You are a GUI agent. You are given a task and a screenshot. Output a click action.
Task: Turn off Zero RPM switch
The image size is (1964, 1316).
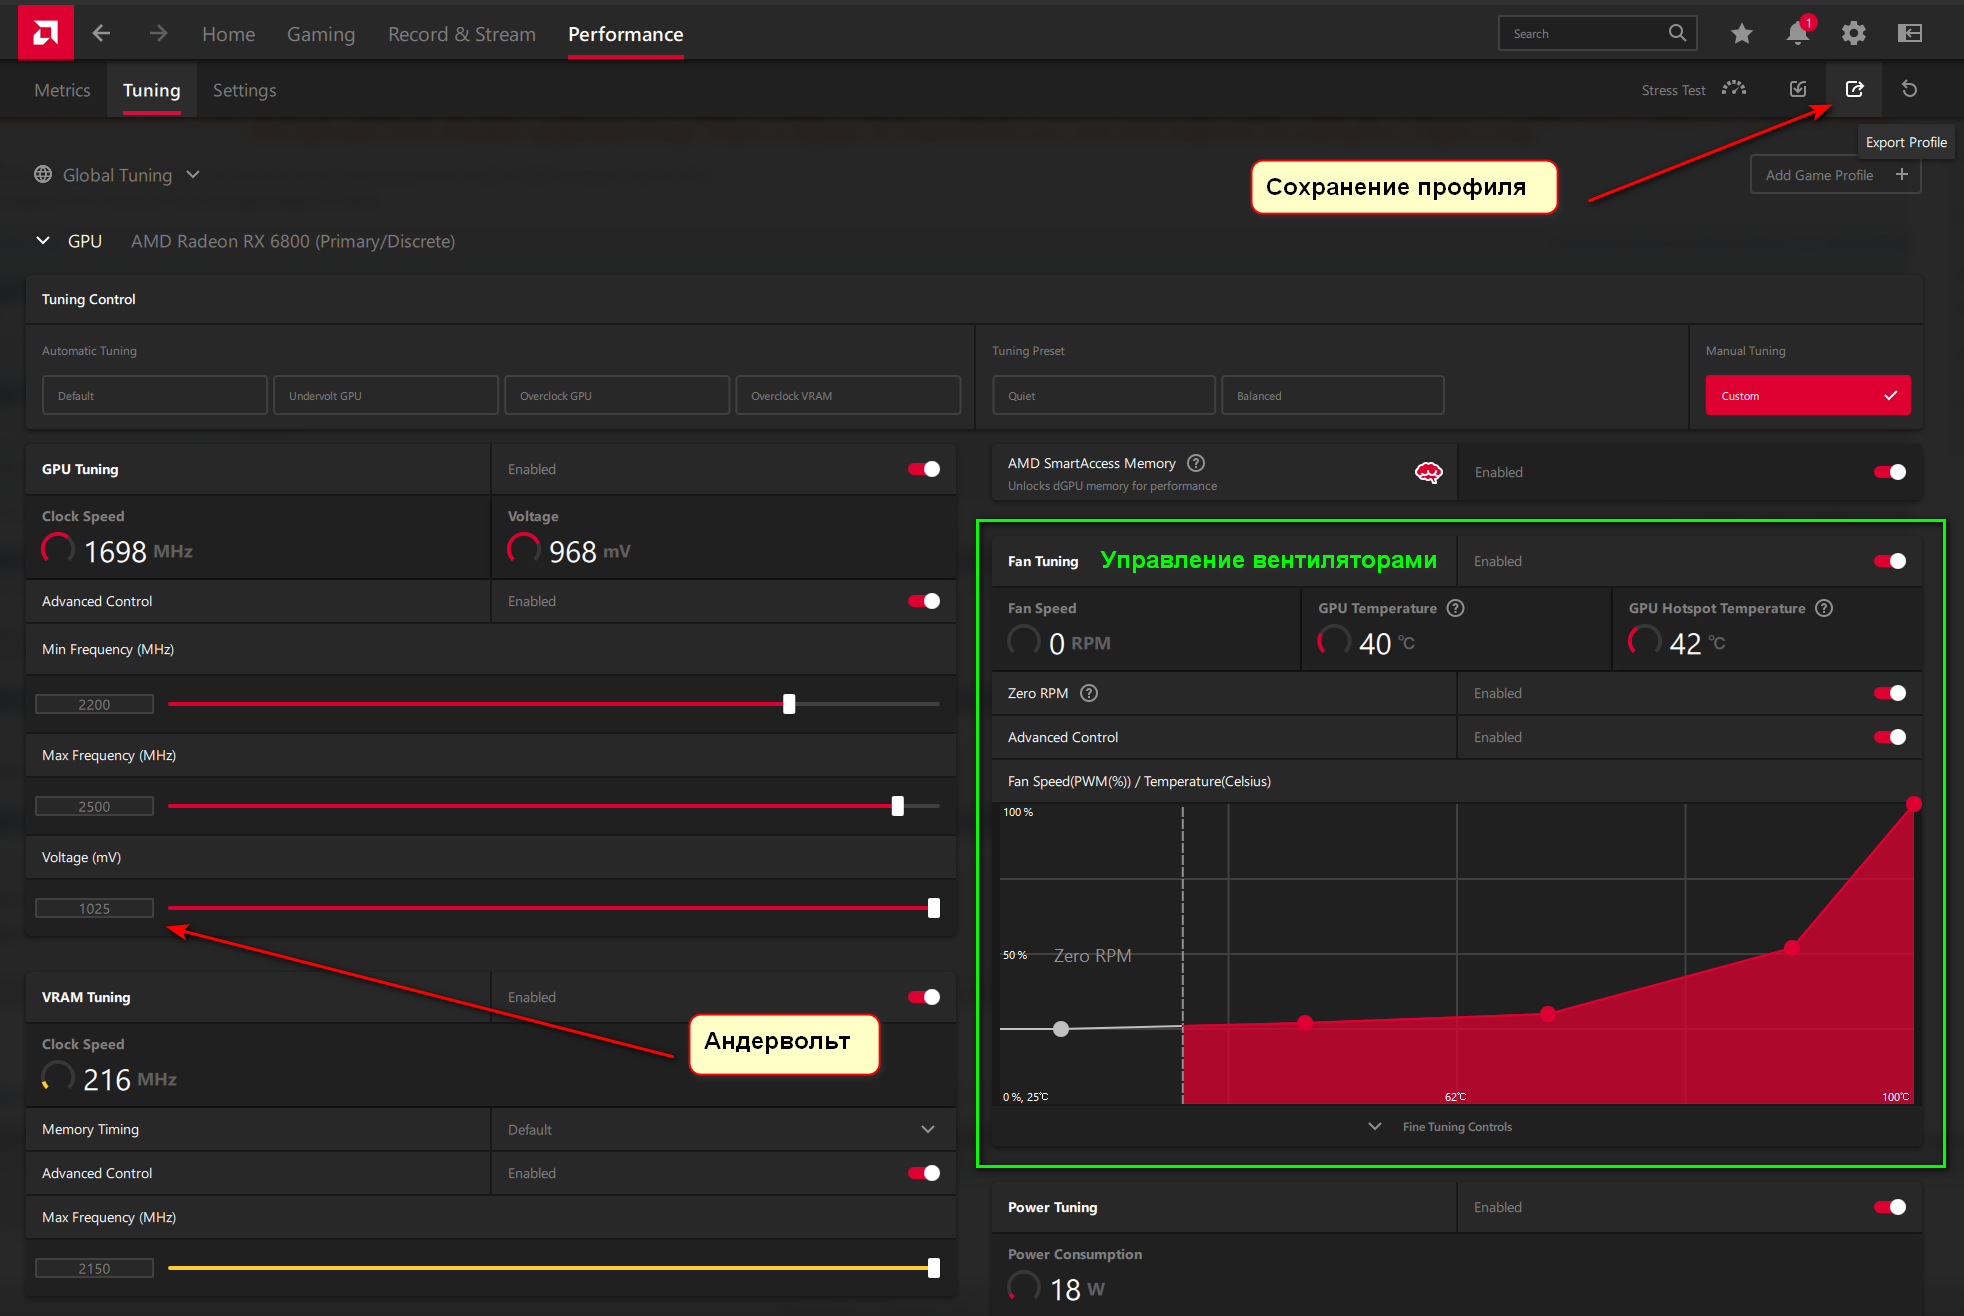[x=1889, y=693]
